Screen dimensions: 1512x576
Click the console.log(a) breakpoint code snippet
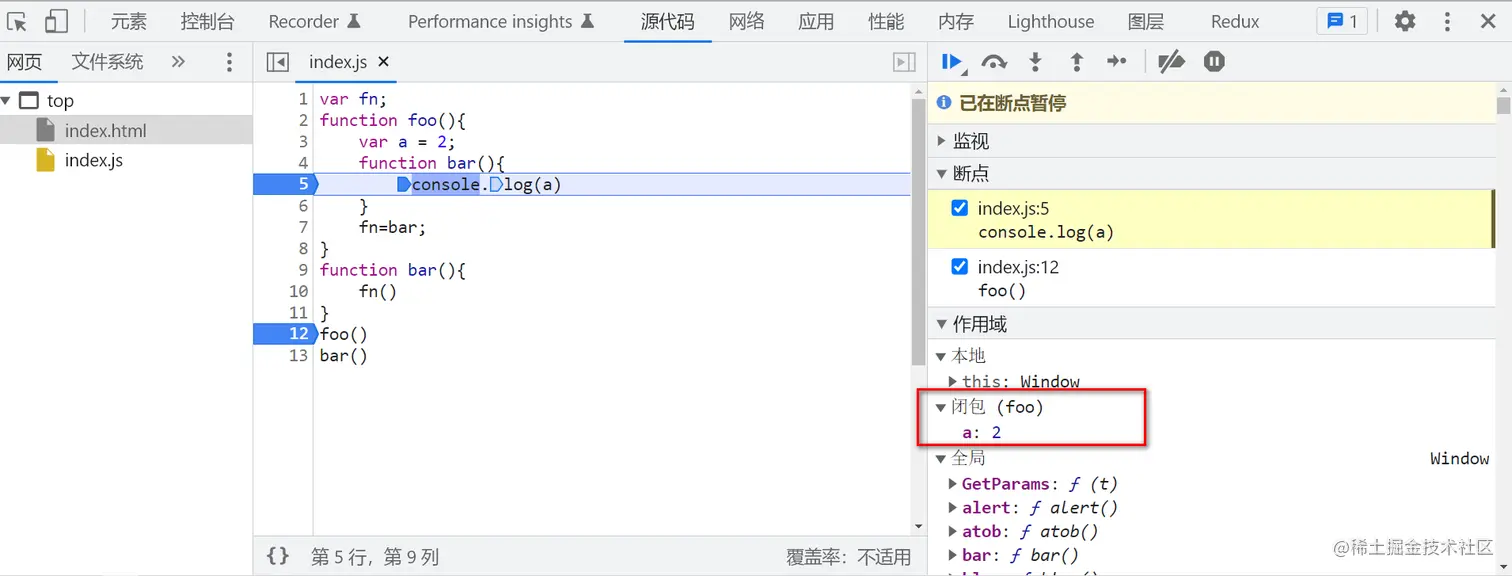(1046, 232)
